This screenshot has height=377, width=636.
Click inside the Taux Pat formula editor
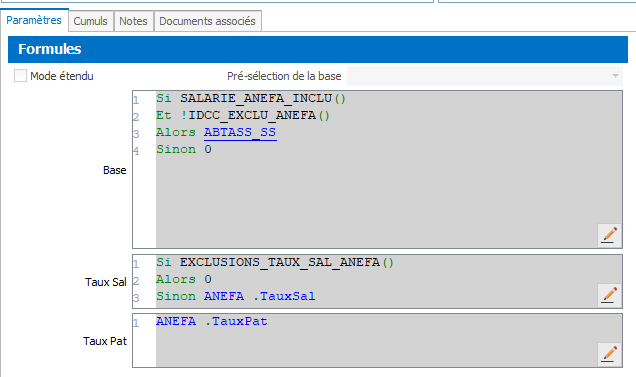(x=377, y=340)
